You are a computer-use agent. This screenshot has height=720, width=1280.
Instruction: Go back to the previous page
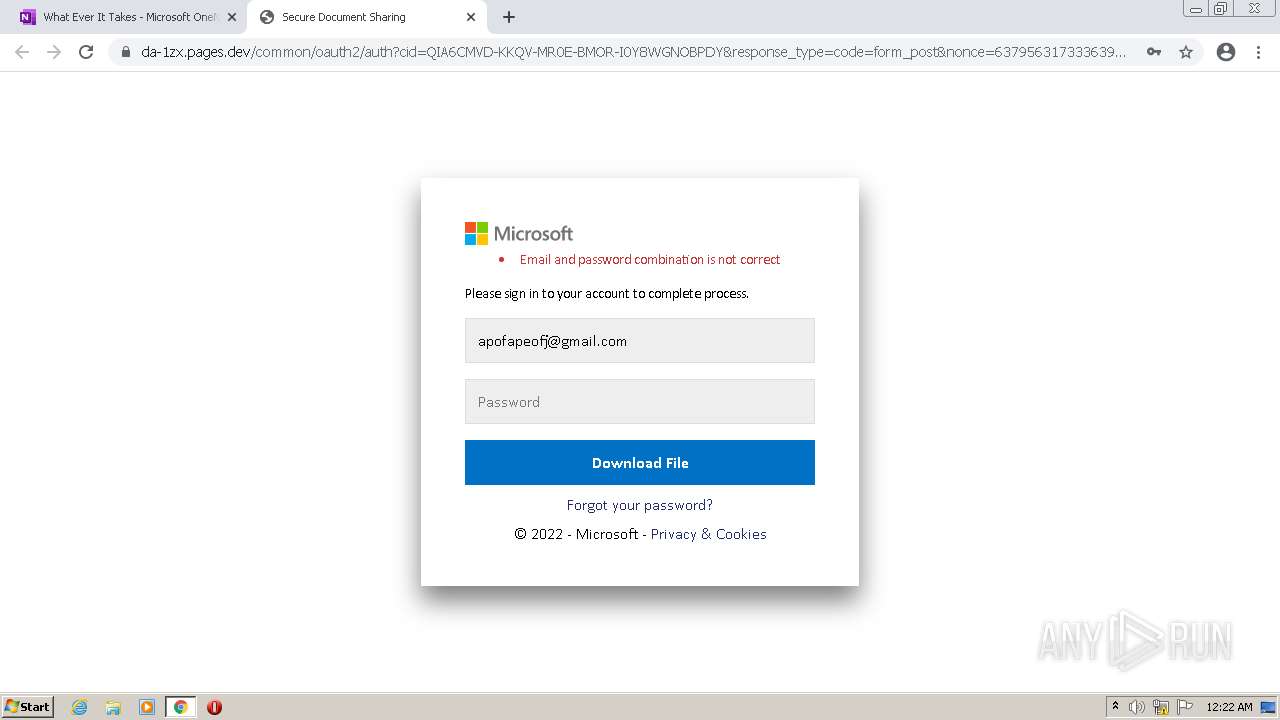pyautogui.click(x=22, y=52)
